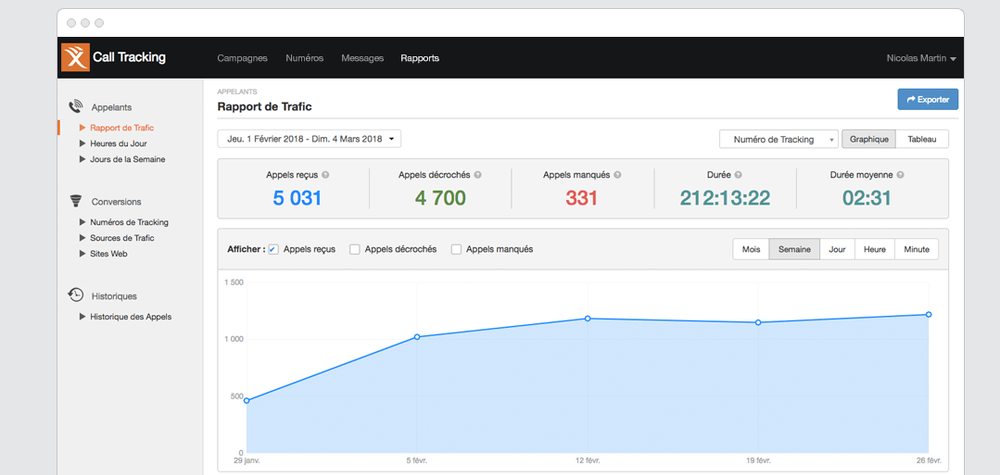Click the Call Tracking brand text
Image resolution: width=1000 pixels, height=475 pixels.
coord(129,57)
